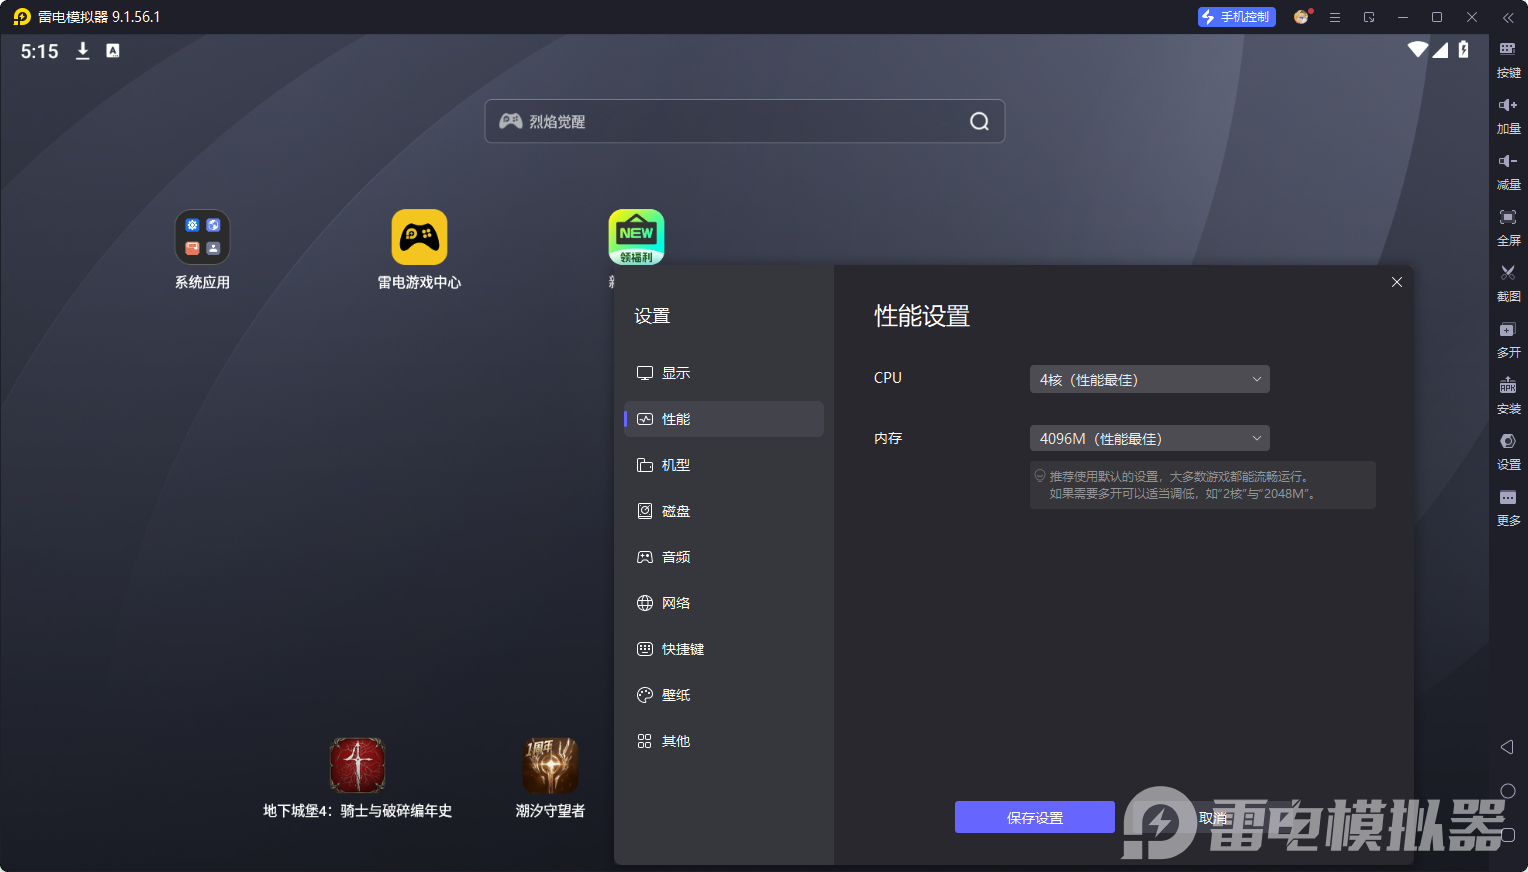Screen dimensions: 1528x872
Task: Open the 音频 settings section
Action: point(724,557)
